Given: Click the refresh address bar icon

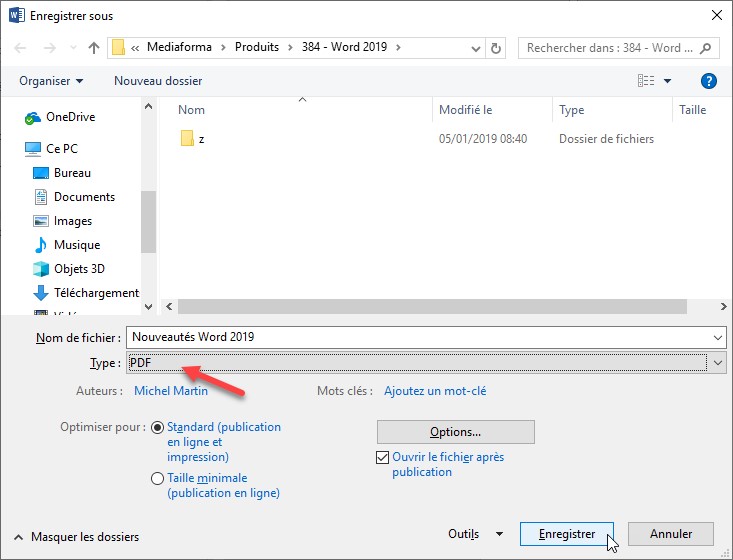Looking at the screenshot, I should point(497,48).
